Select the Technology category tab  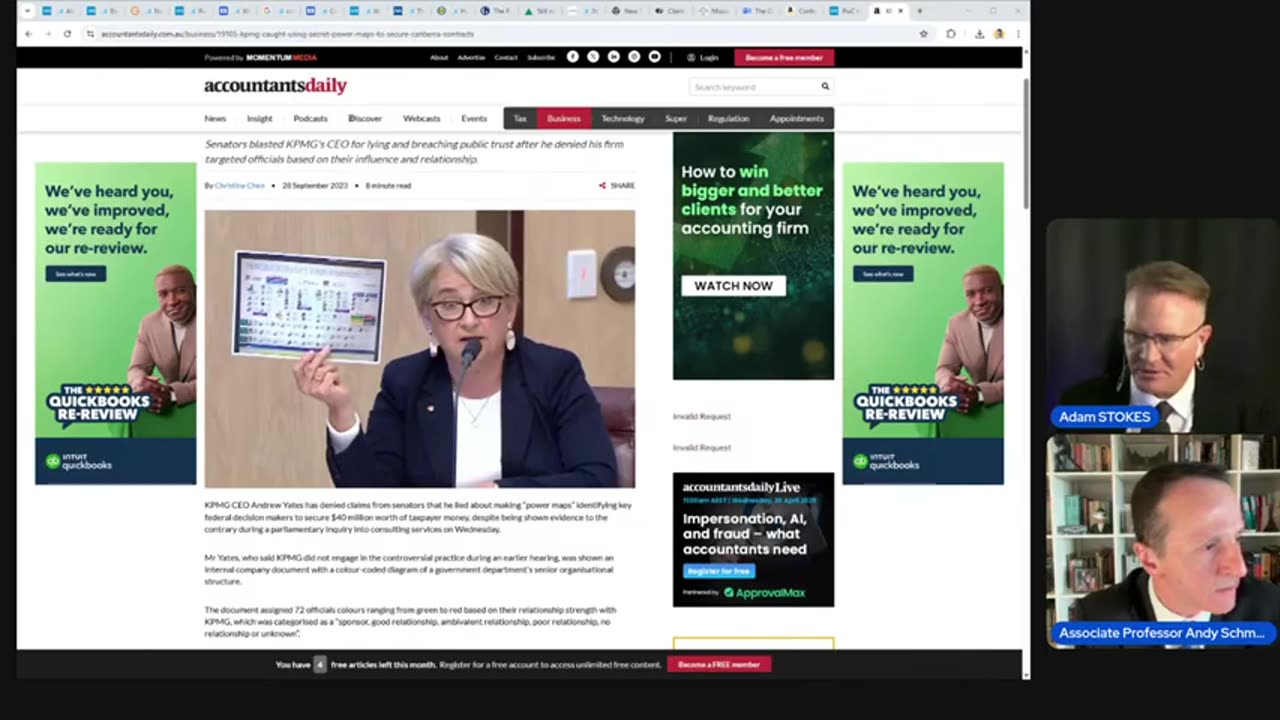point(622,118)
